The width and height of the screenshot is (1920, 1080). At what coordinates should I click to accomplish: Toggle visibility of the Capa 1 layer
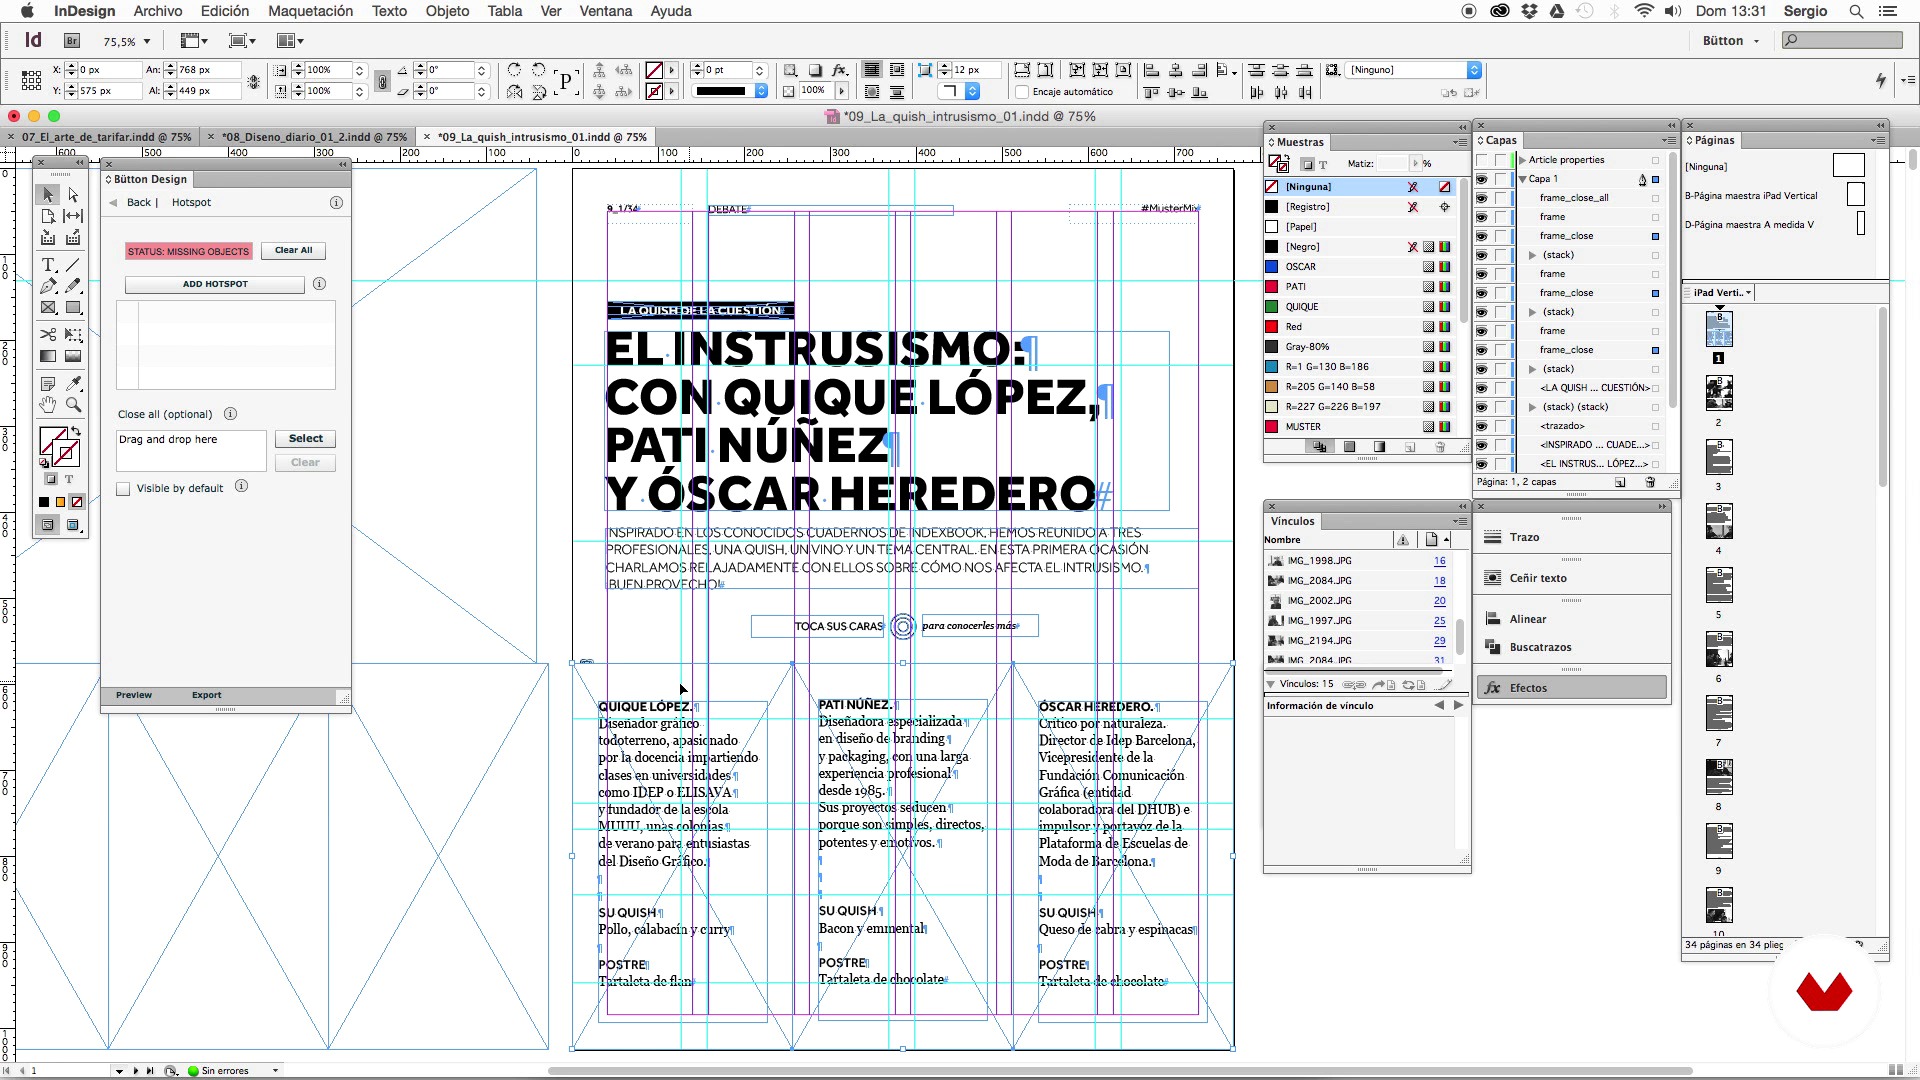1482,179
